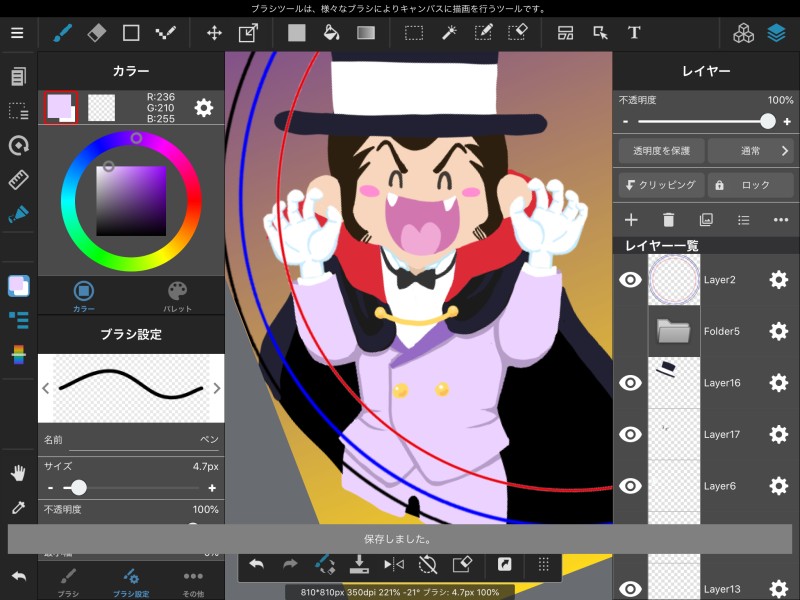
Task: Toggle visibility of Layer13
Action: (x=630, y=589)
